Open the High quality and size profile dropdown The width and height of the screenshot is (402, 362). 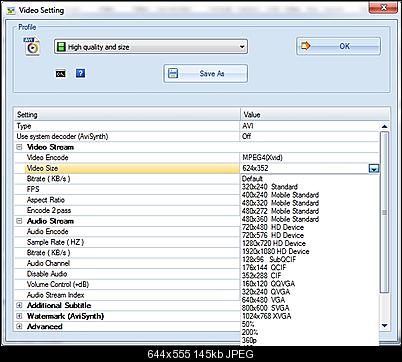[151, 47]
